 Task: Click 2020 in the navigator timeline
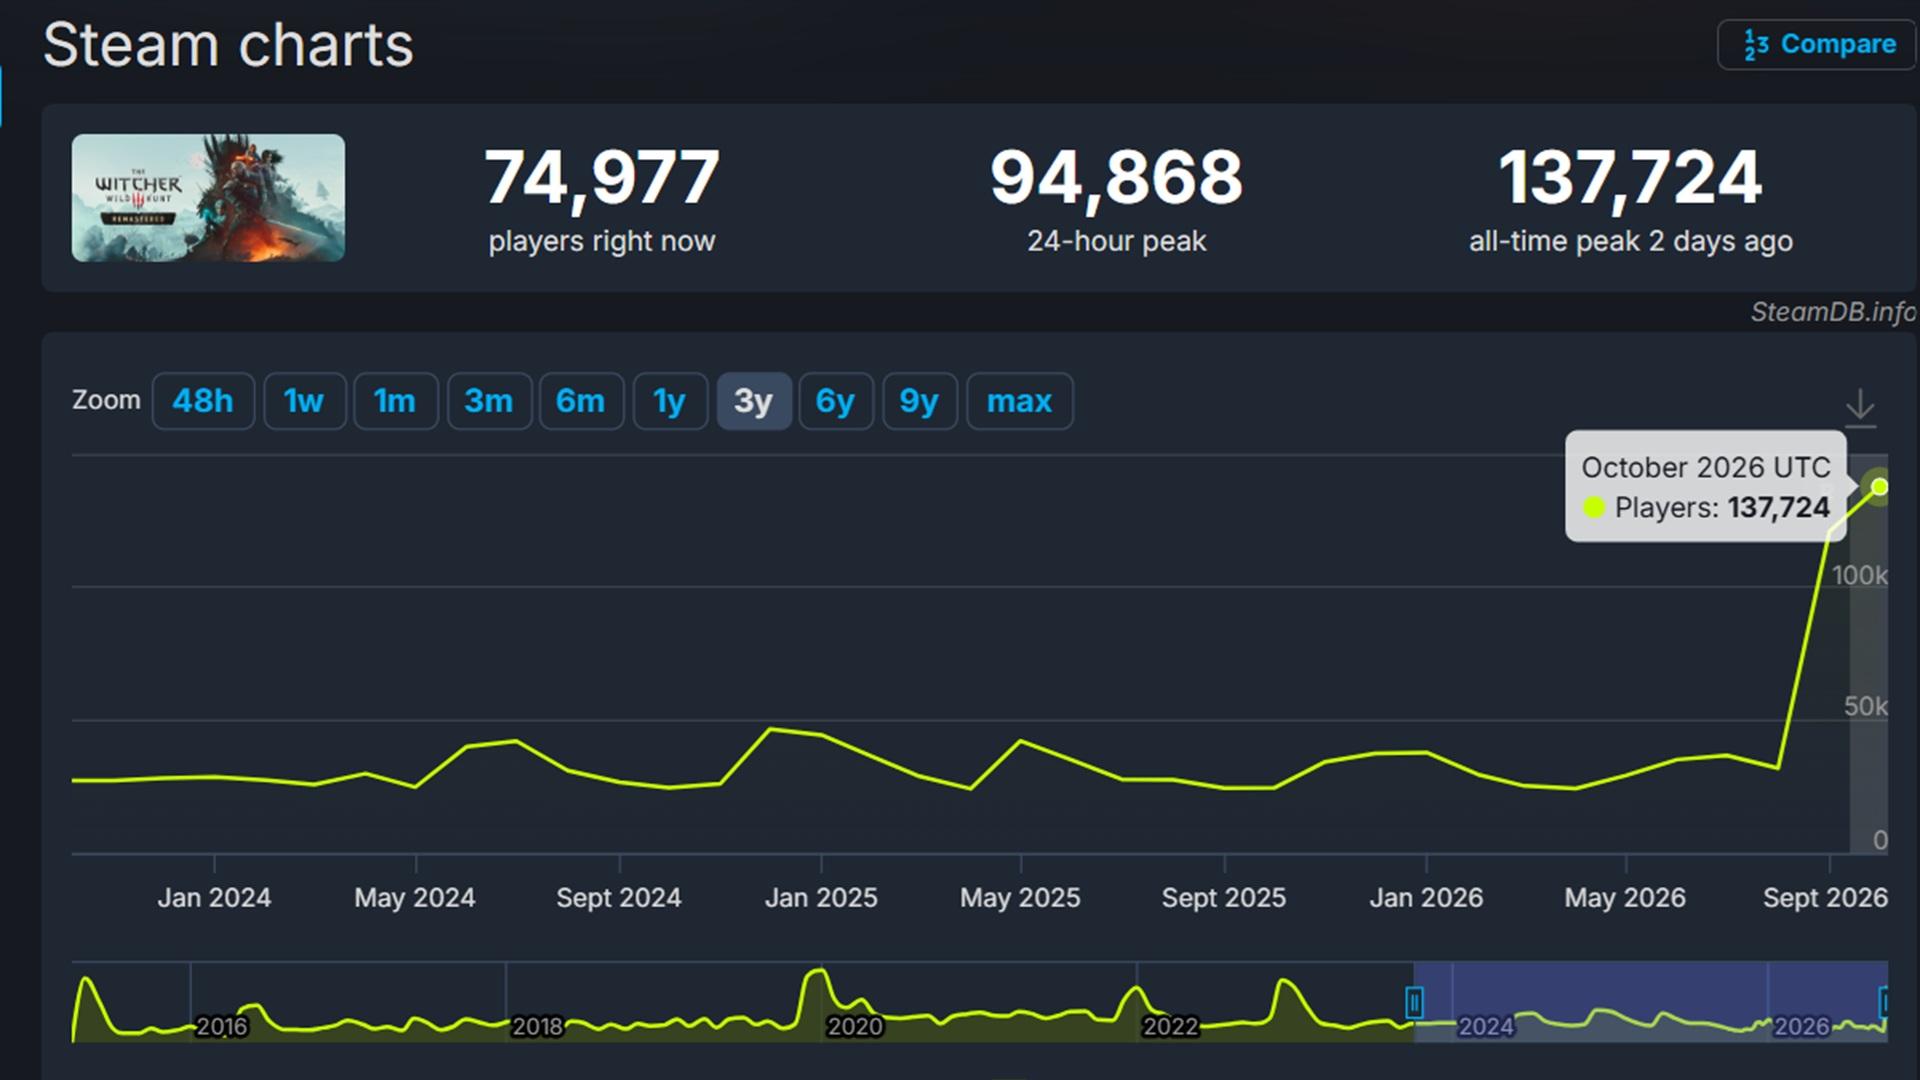pos(855,1027)
